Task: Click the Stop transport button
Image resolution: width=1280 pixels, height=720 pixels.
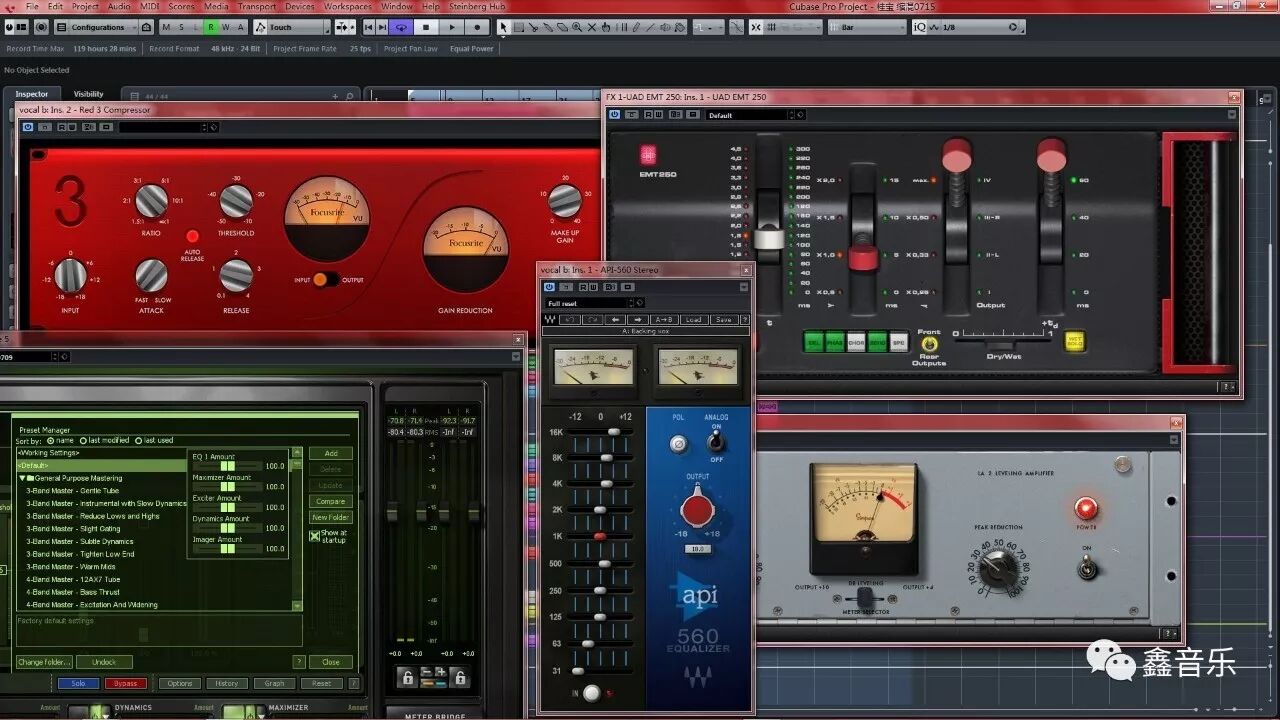Action: [426, 27]
